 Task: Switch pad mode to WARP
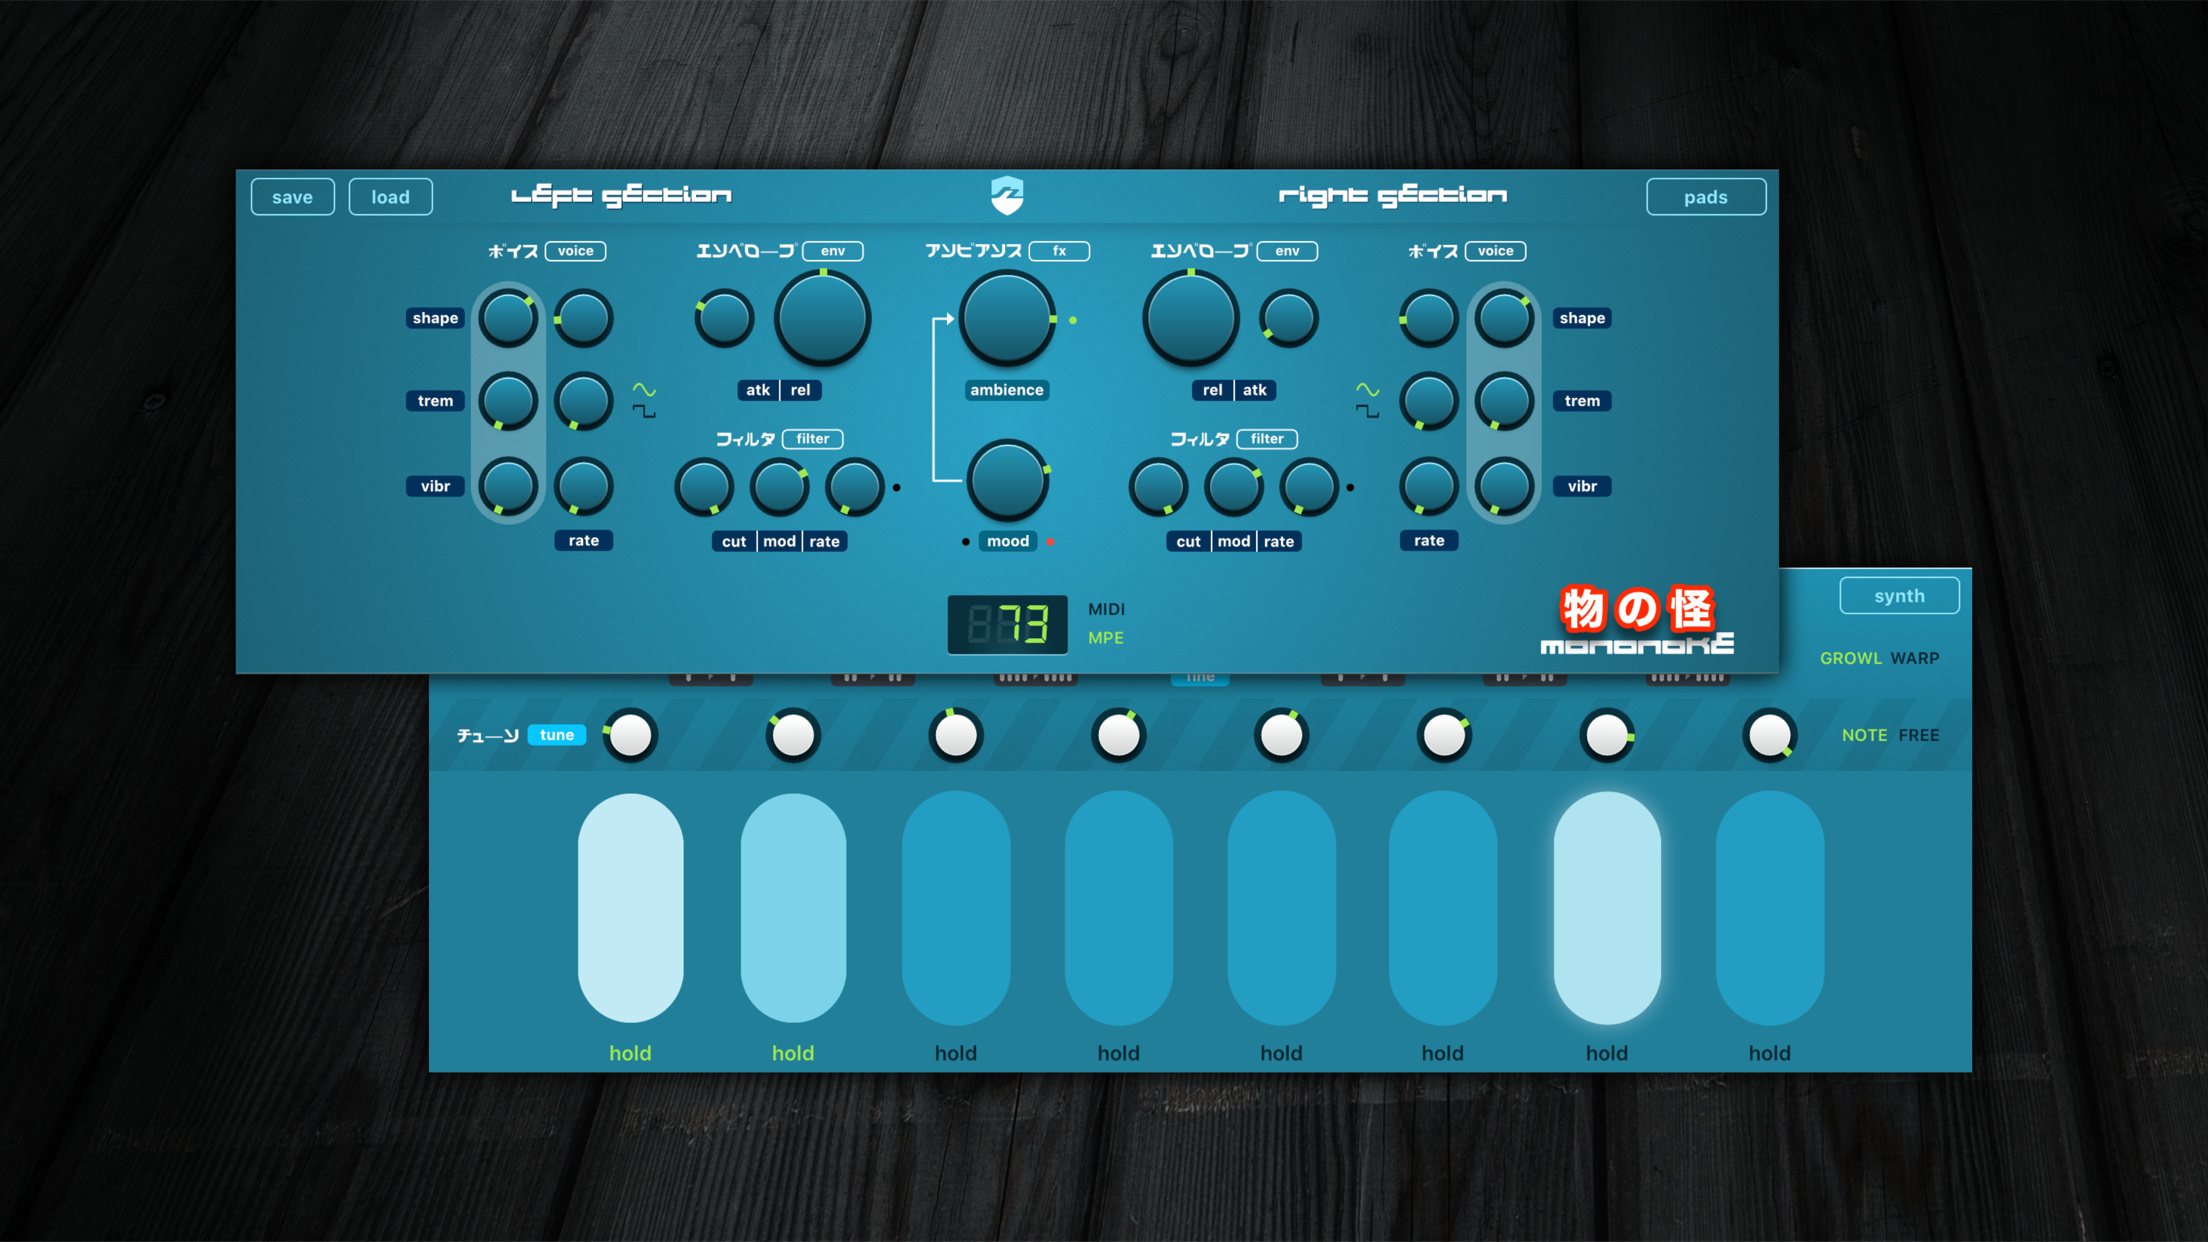pos(1915,658)
